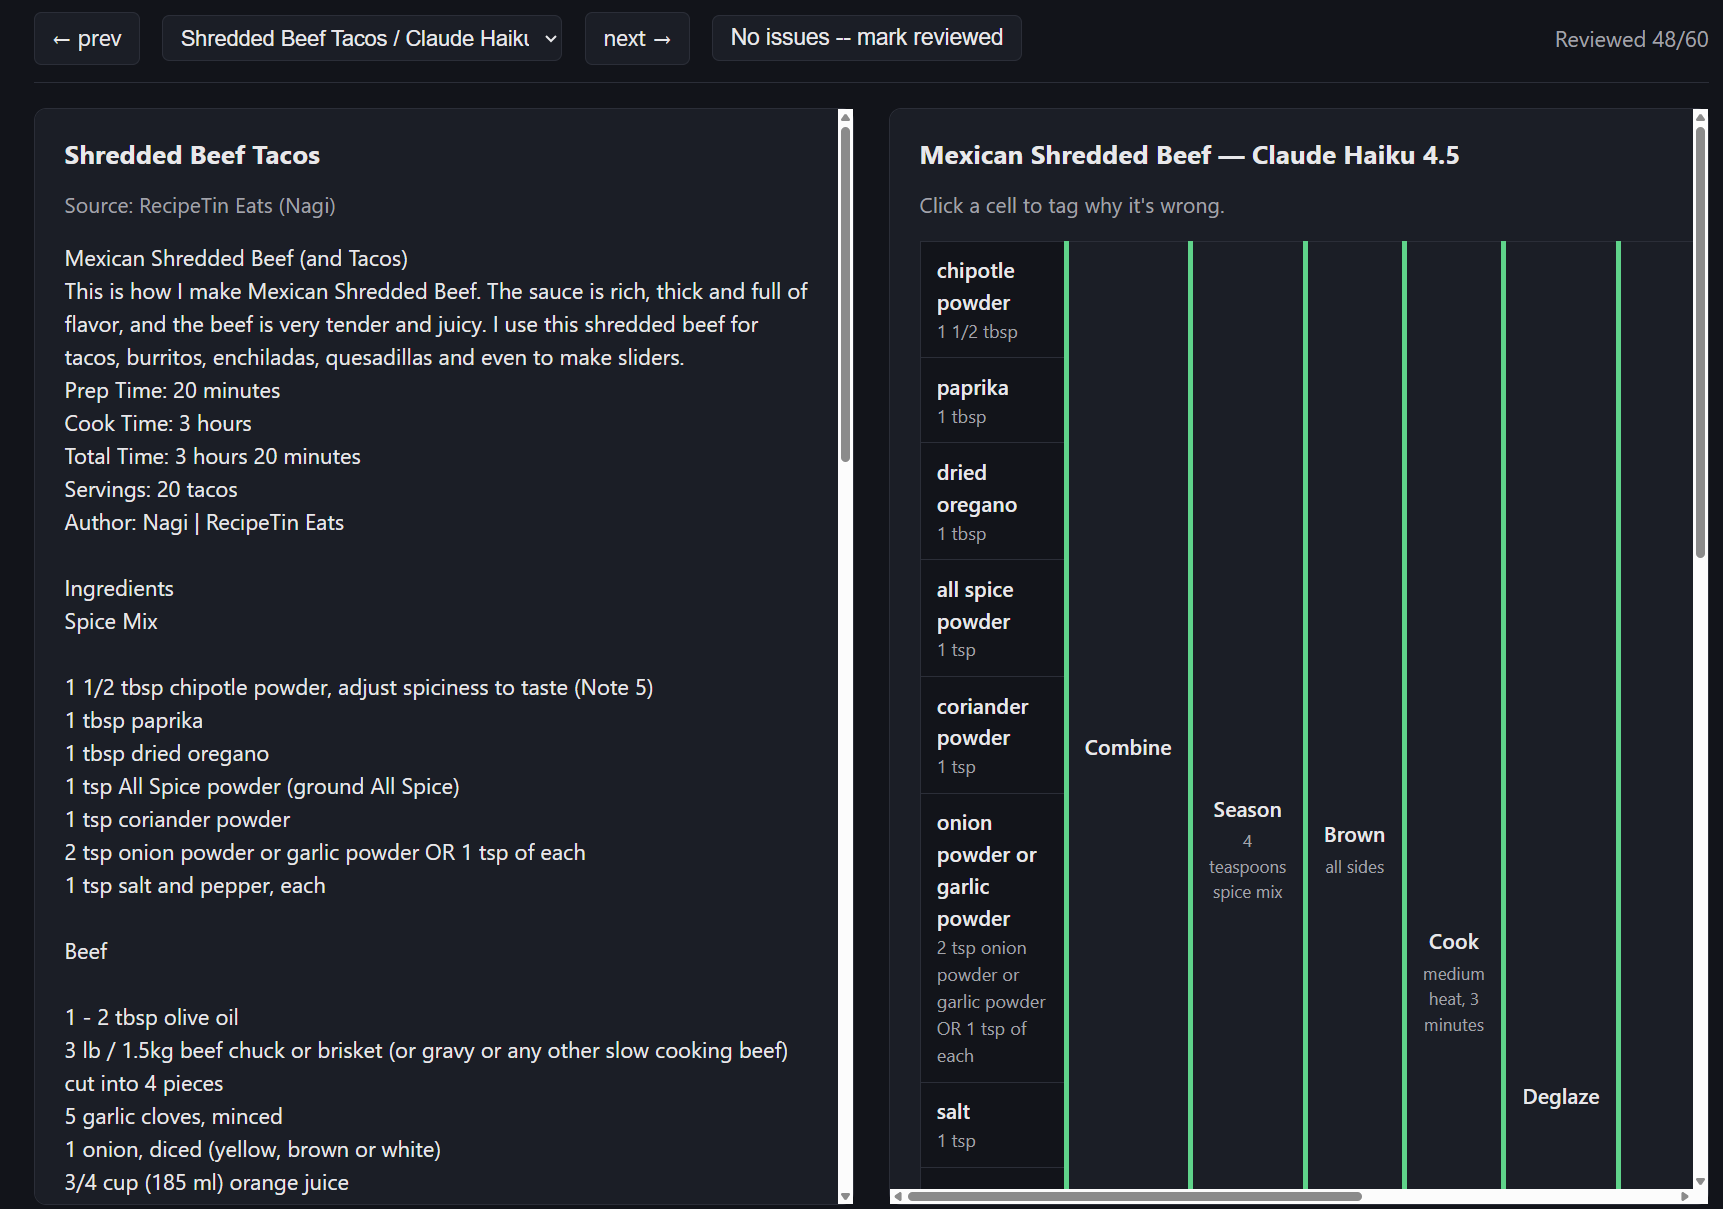Select the all spice powder cell
This screenshot has width=1723, height=1209.
click(992, 619)
